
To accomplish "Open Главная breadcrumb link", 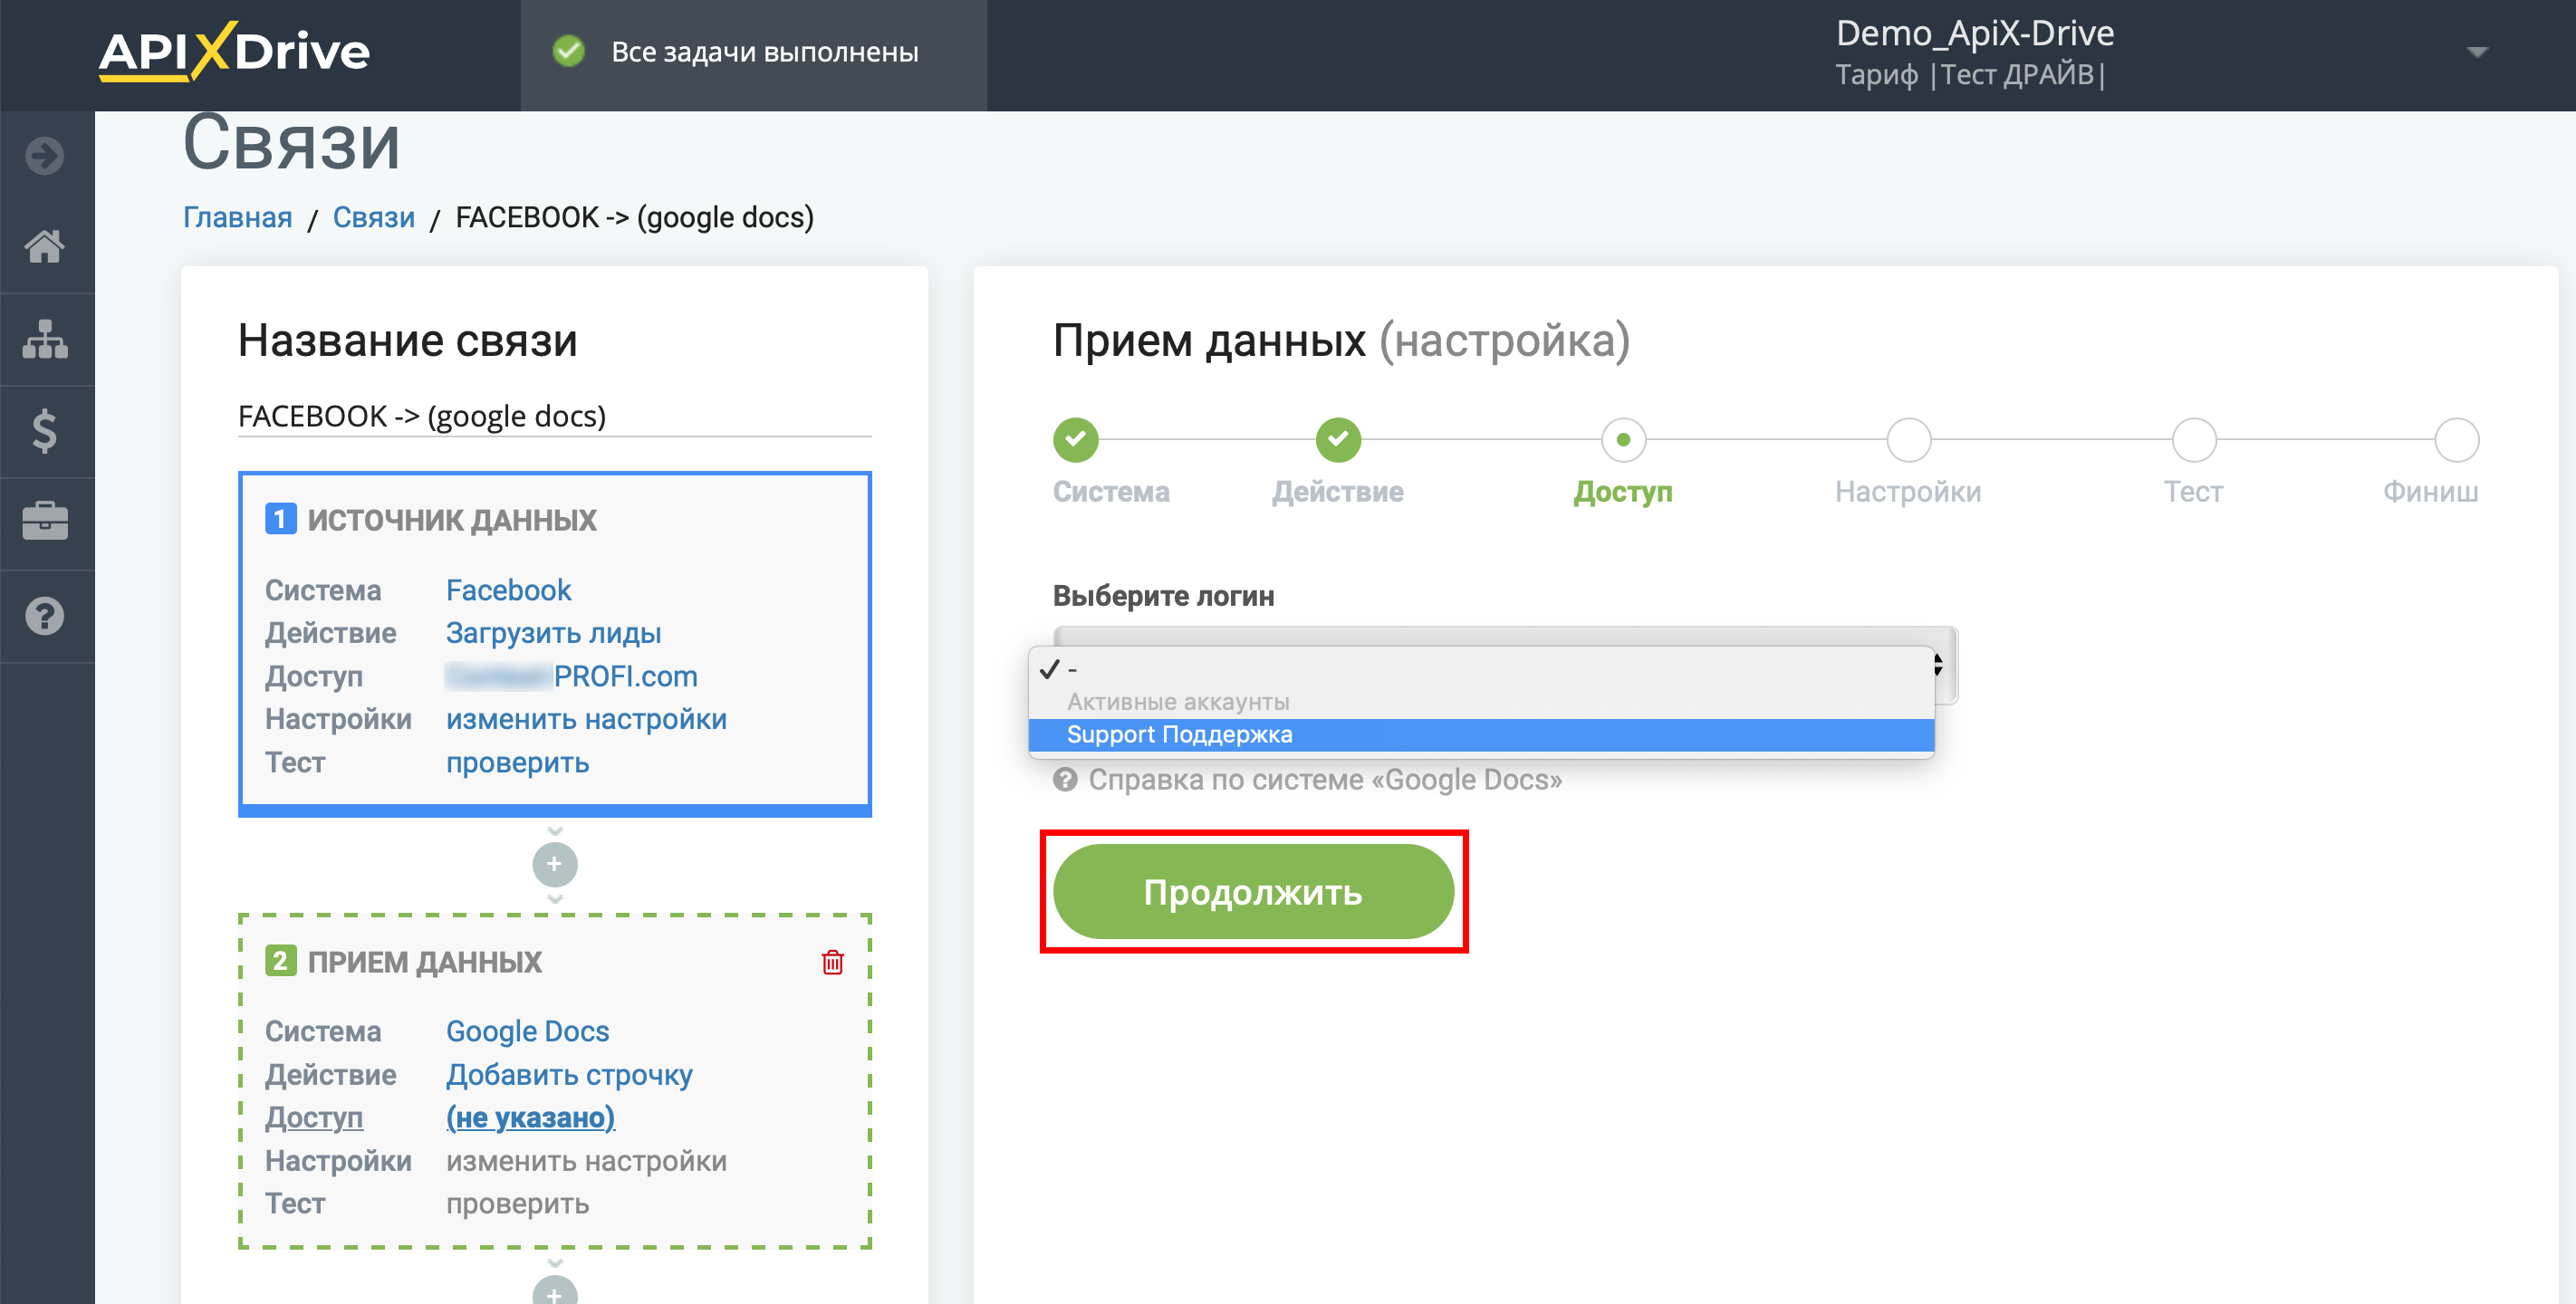I will 237,217.
